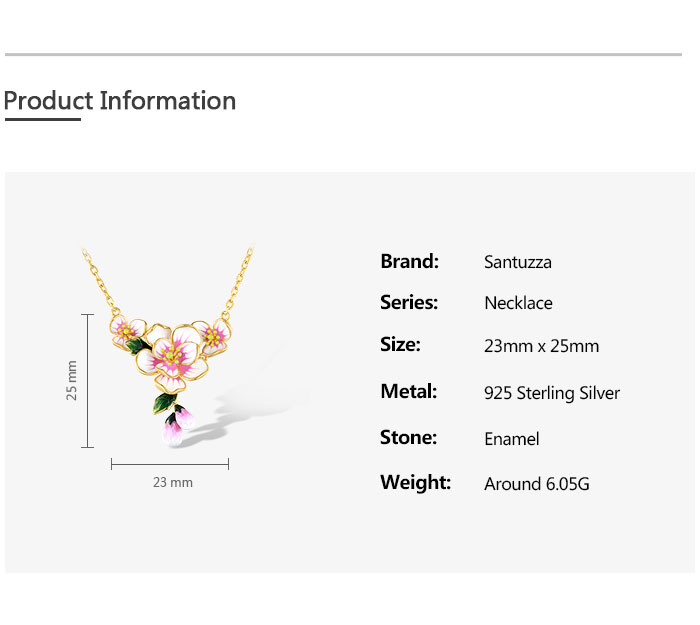Click the Stone: label

click(x=408, y=438)
